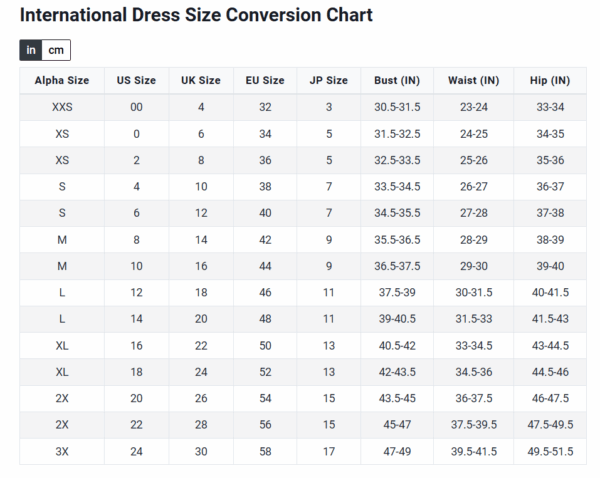Select the bust 37.5-39 cell
The height and width of the screenshot is (478, 600).
coord(397,292)
